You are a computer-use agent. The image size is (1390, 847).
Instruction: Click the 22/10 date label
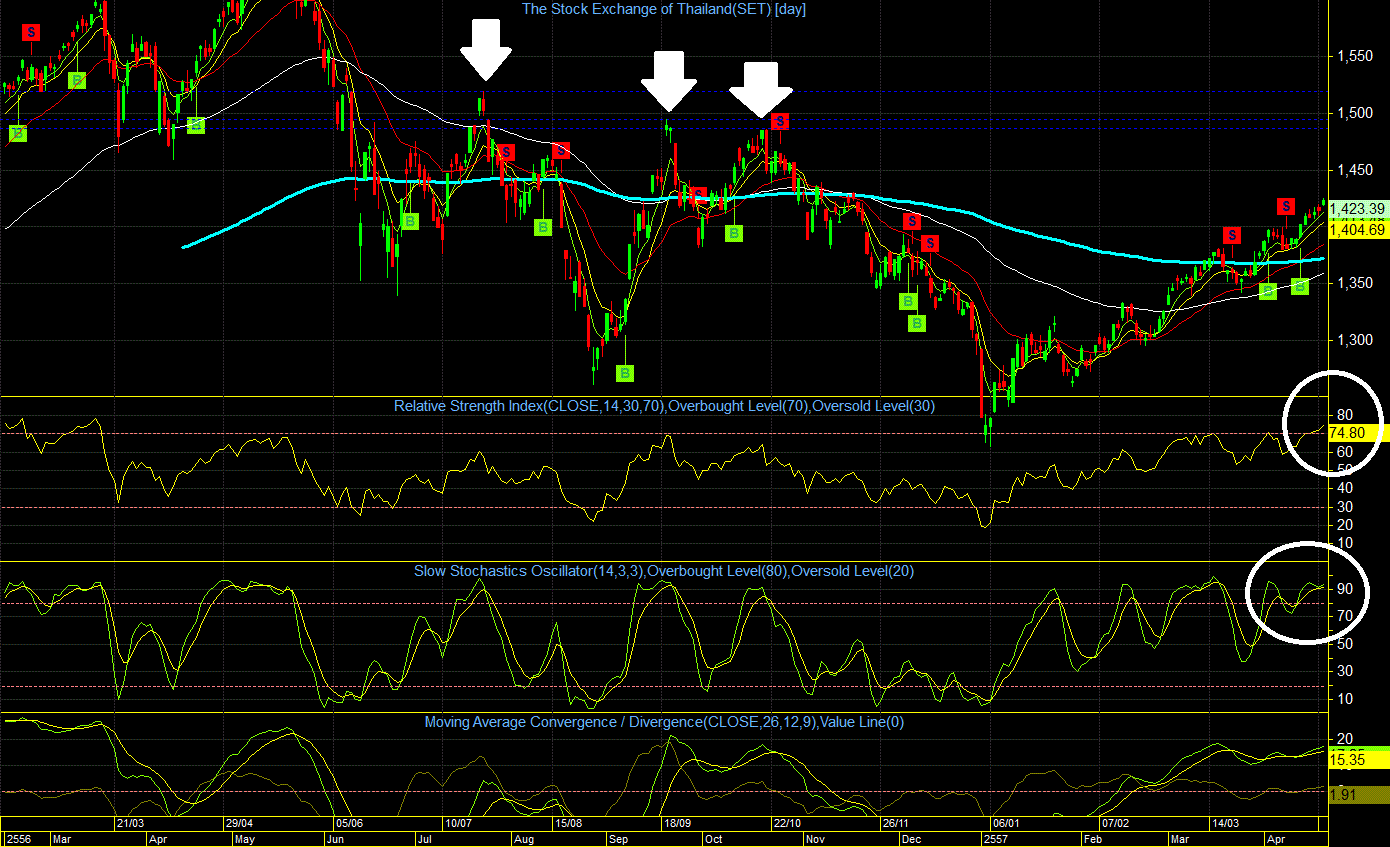point(786,823)
